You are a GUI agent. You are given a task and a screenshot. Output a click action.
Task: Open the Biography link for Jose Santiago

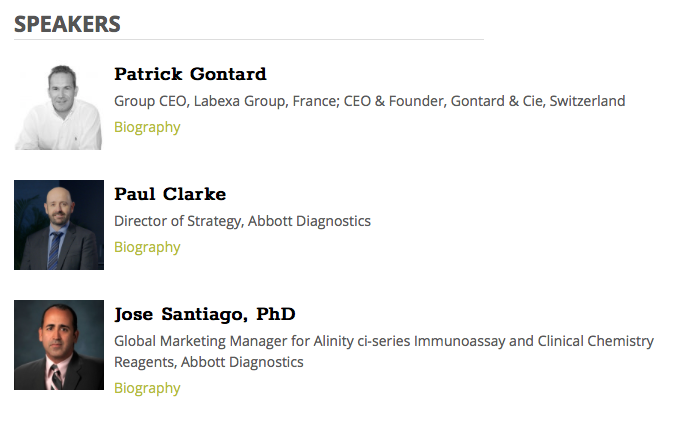[147, 388]
